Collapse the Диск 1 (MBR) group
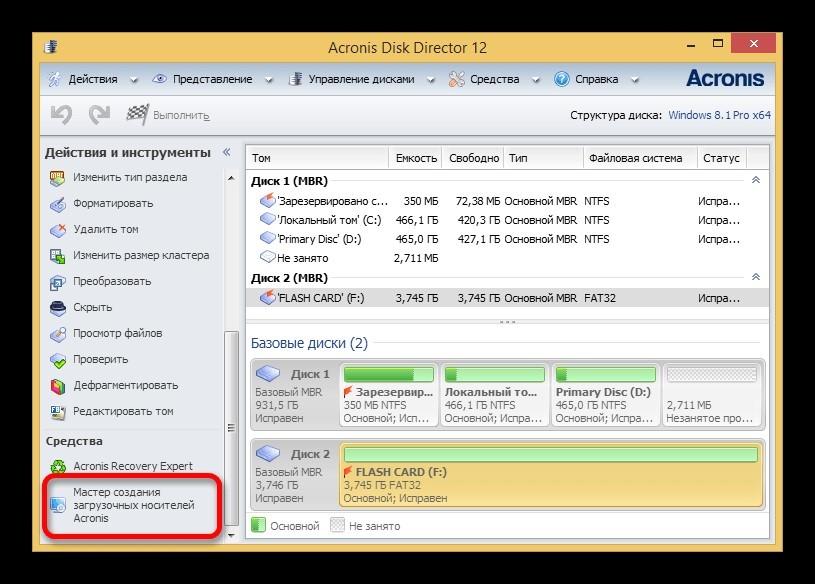The height and width of the screenshot is (584, 815). (x=756, y=180)
